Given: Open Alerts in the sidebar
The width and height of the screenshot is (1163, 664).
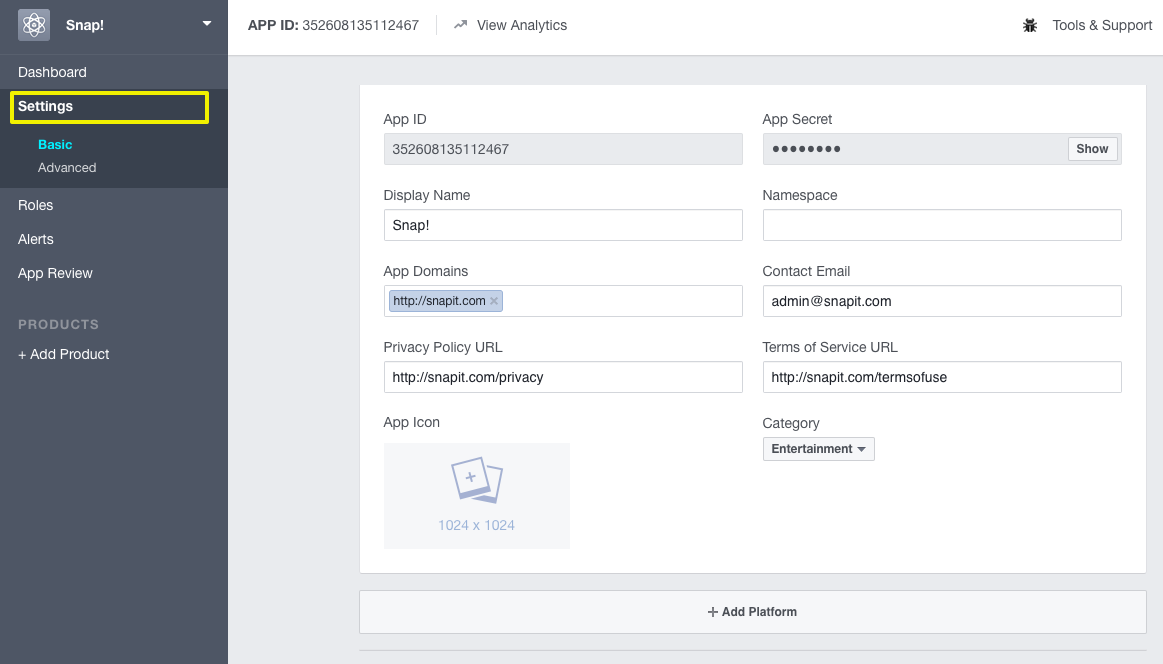Looking at the screenshot, I should click(x=36, y=240).
